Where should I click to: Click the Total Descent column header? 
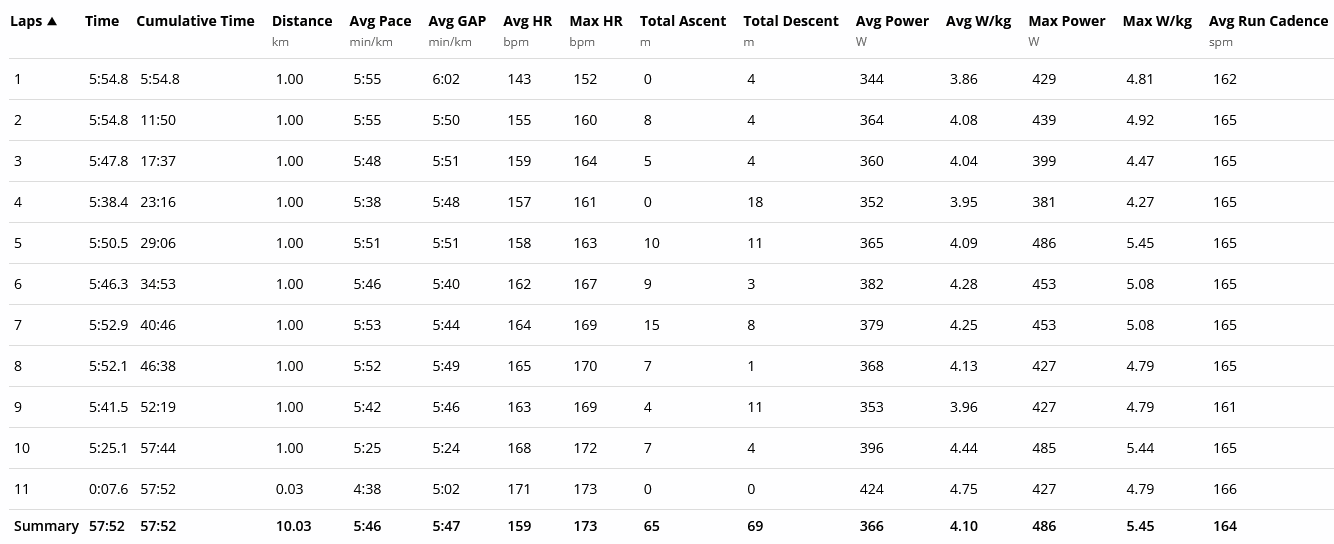pyautogui.click(x=791, y=21)
